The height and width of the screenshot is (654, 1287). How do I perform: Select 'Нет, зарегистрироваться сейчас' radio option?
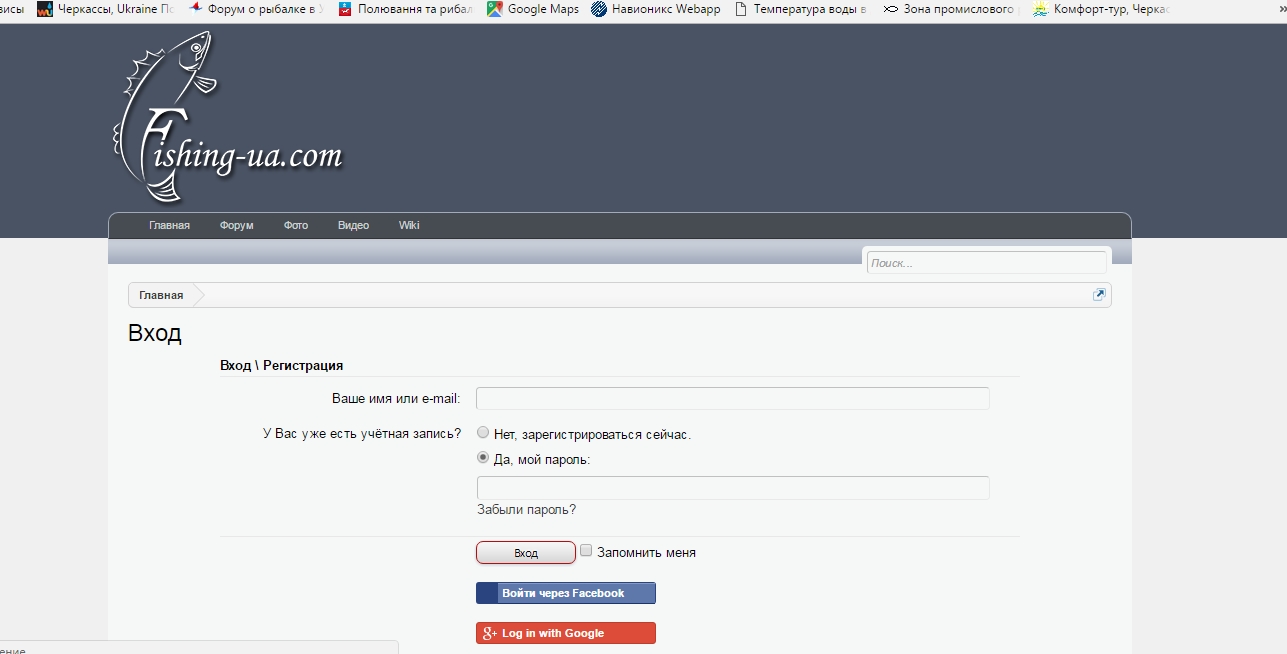(x=484, y=433)
